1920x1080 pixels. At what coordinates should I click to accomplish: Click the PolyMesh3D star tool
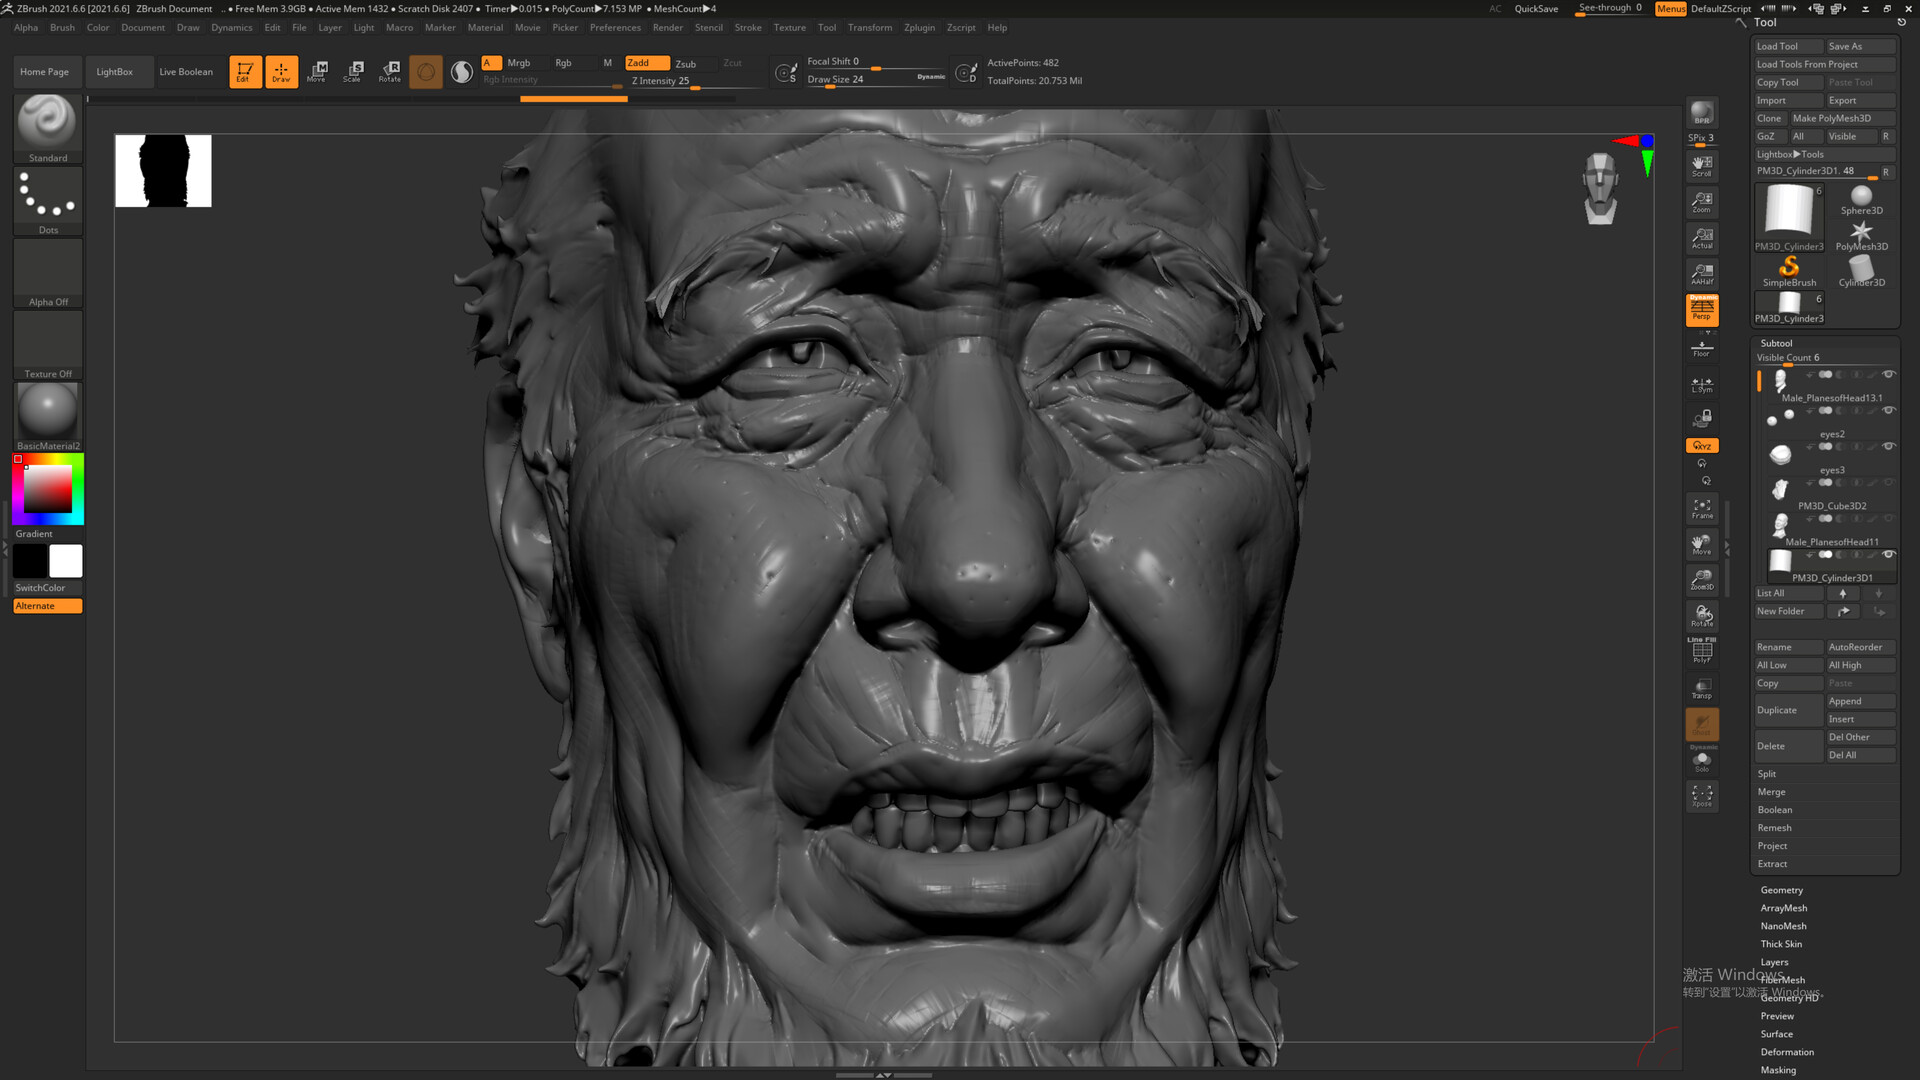coord(1861,232)
